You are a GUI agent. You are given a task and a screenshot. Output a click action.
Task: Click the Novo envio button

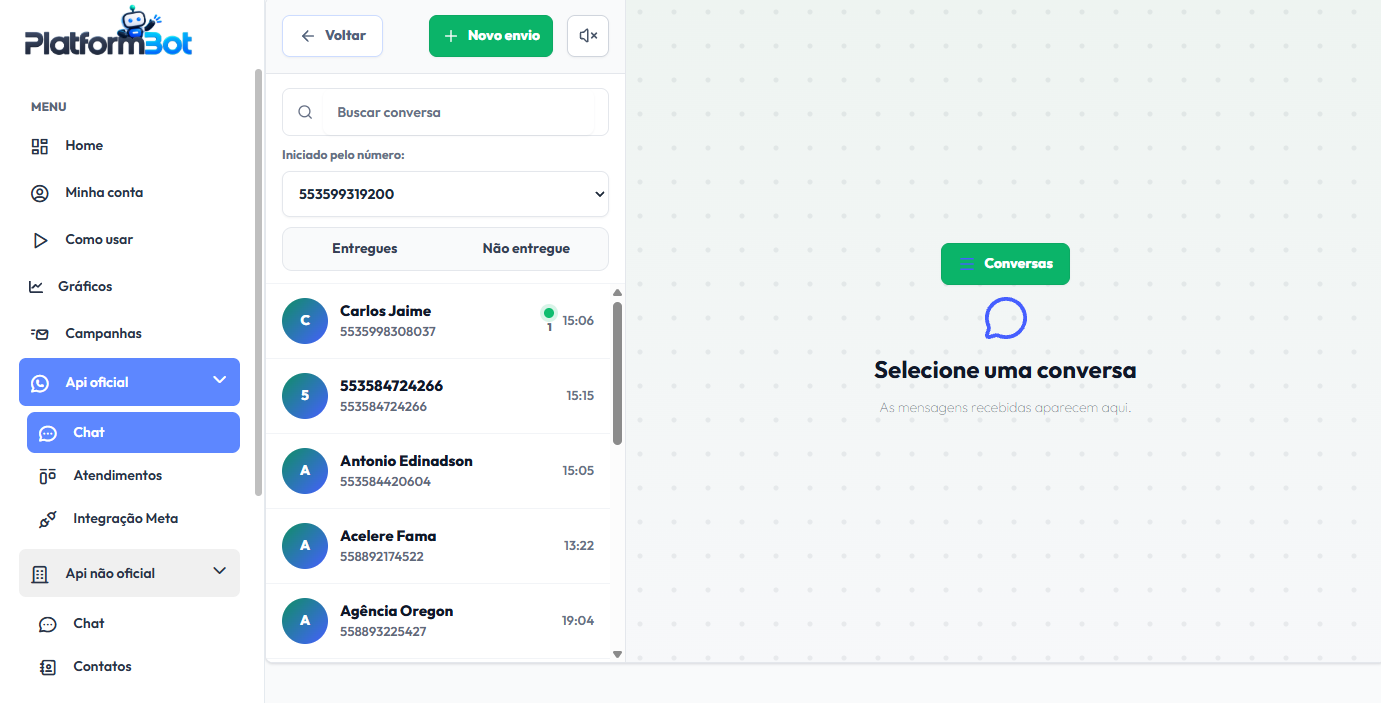pos(491,36)
